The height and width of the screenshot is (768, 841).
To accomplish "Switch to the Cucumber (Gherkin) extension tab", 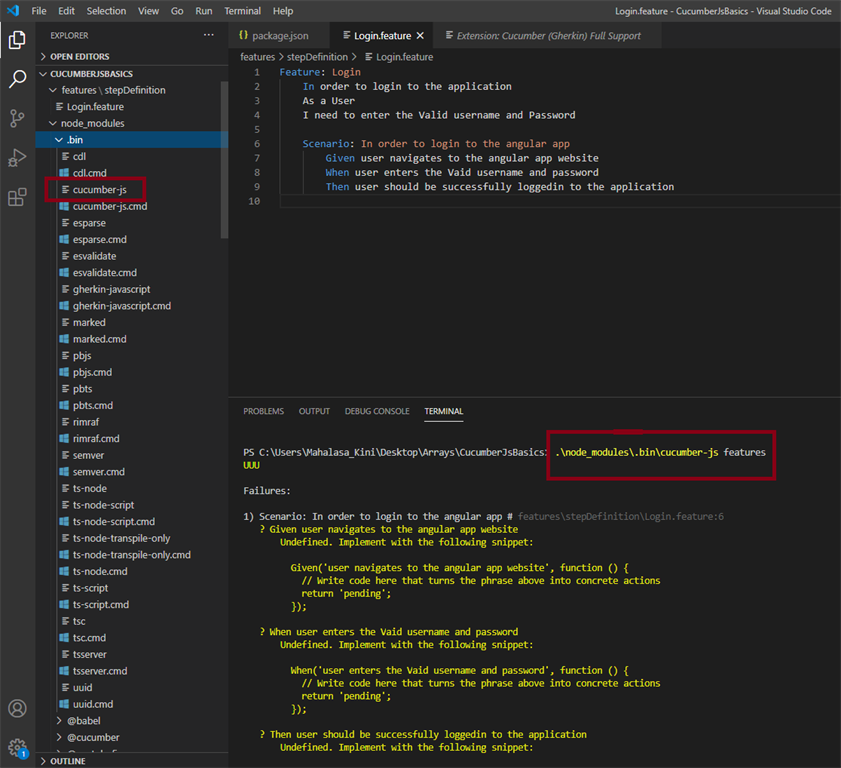I will point(549,35).
